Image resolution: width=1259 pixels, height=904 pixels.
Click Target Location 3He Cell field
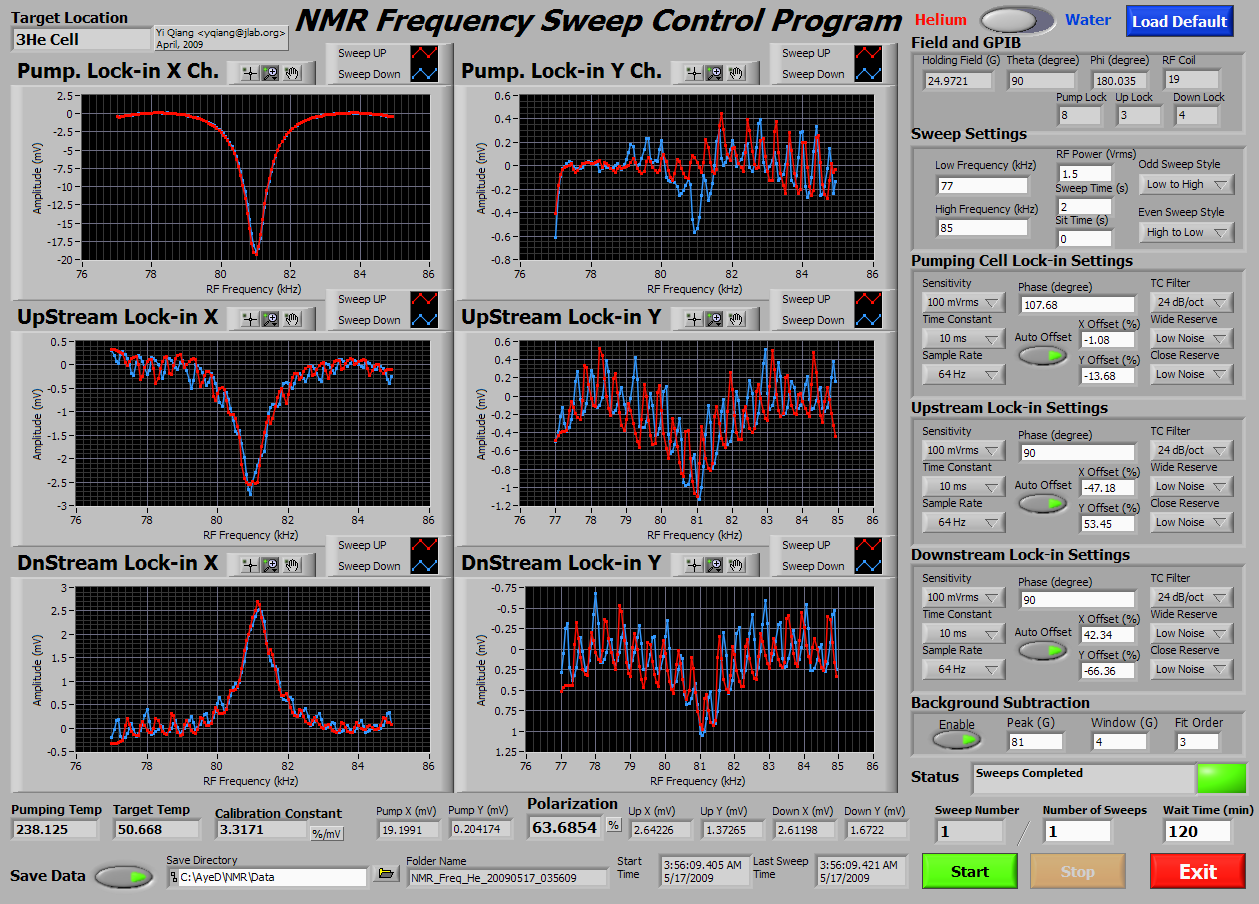tap(79, 40)
